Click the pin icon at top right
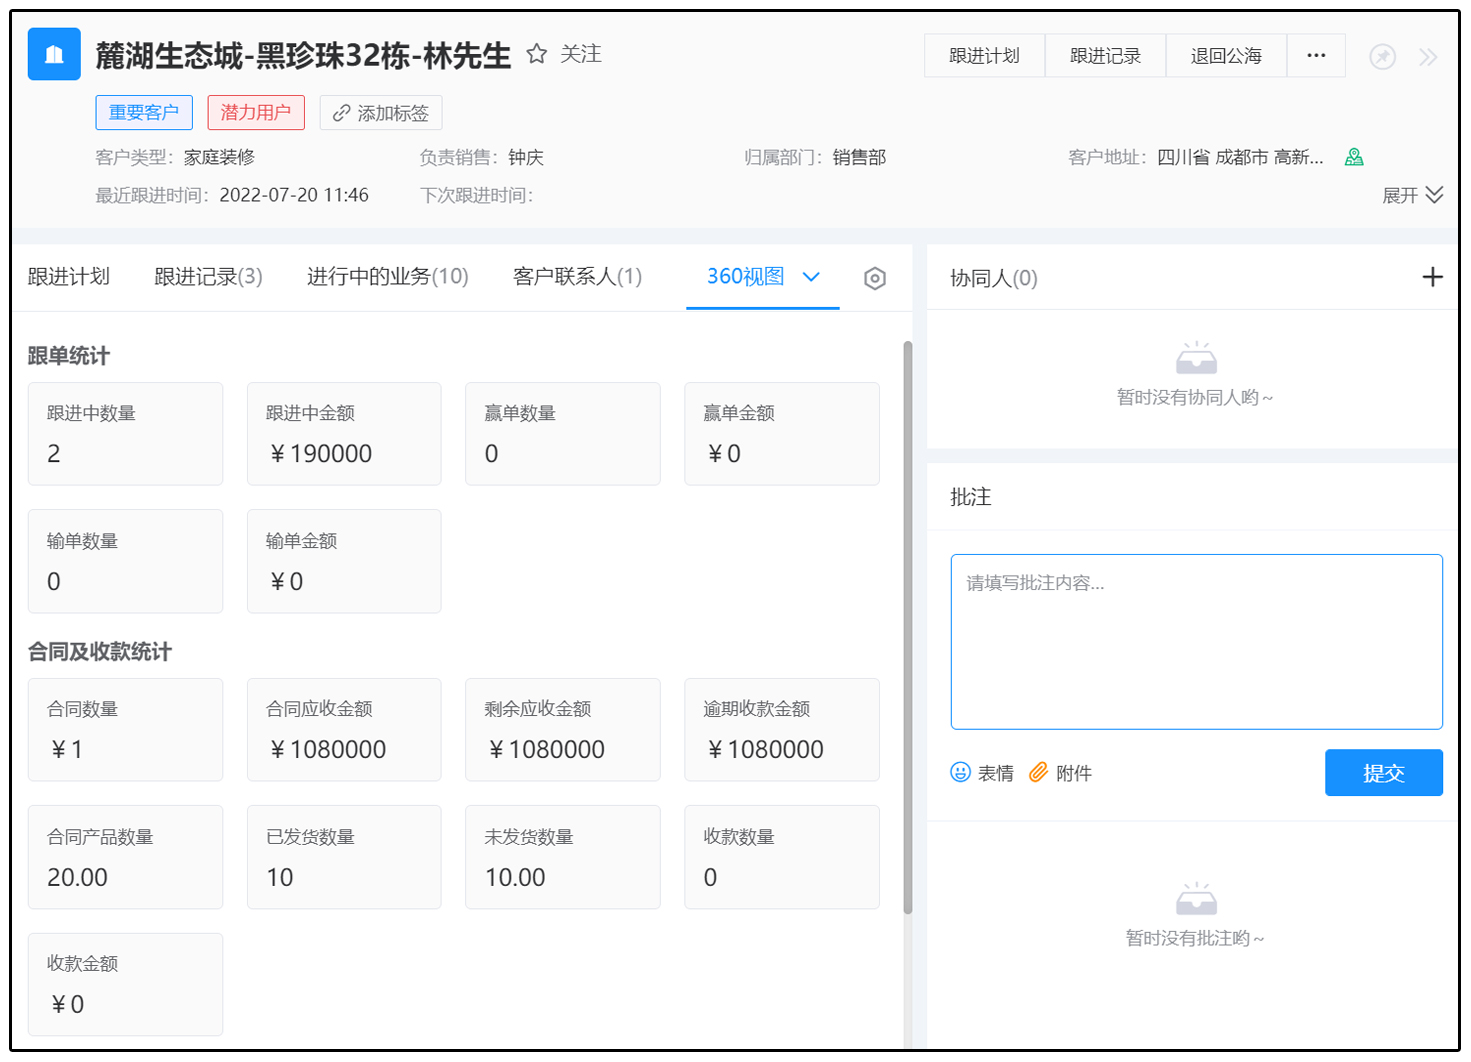 (1382, 57)
